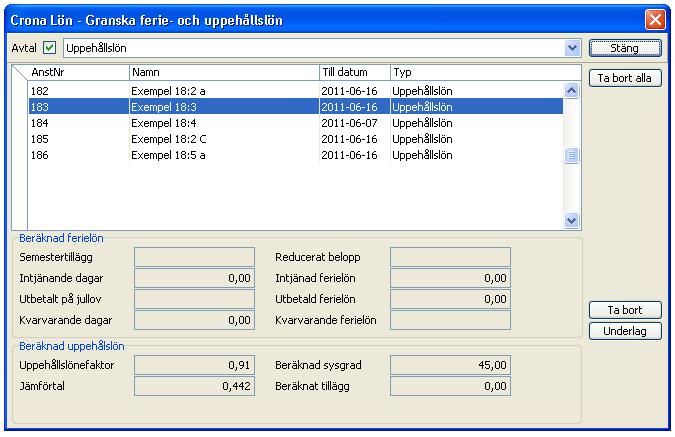Viewport: 675px width, 437px height.
Task: Click the list corner select-all cell
Action: coord(20,72)
